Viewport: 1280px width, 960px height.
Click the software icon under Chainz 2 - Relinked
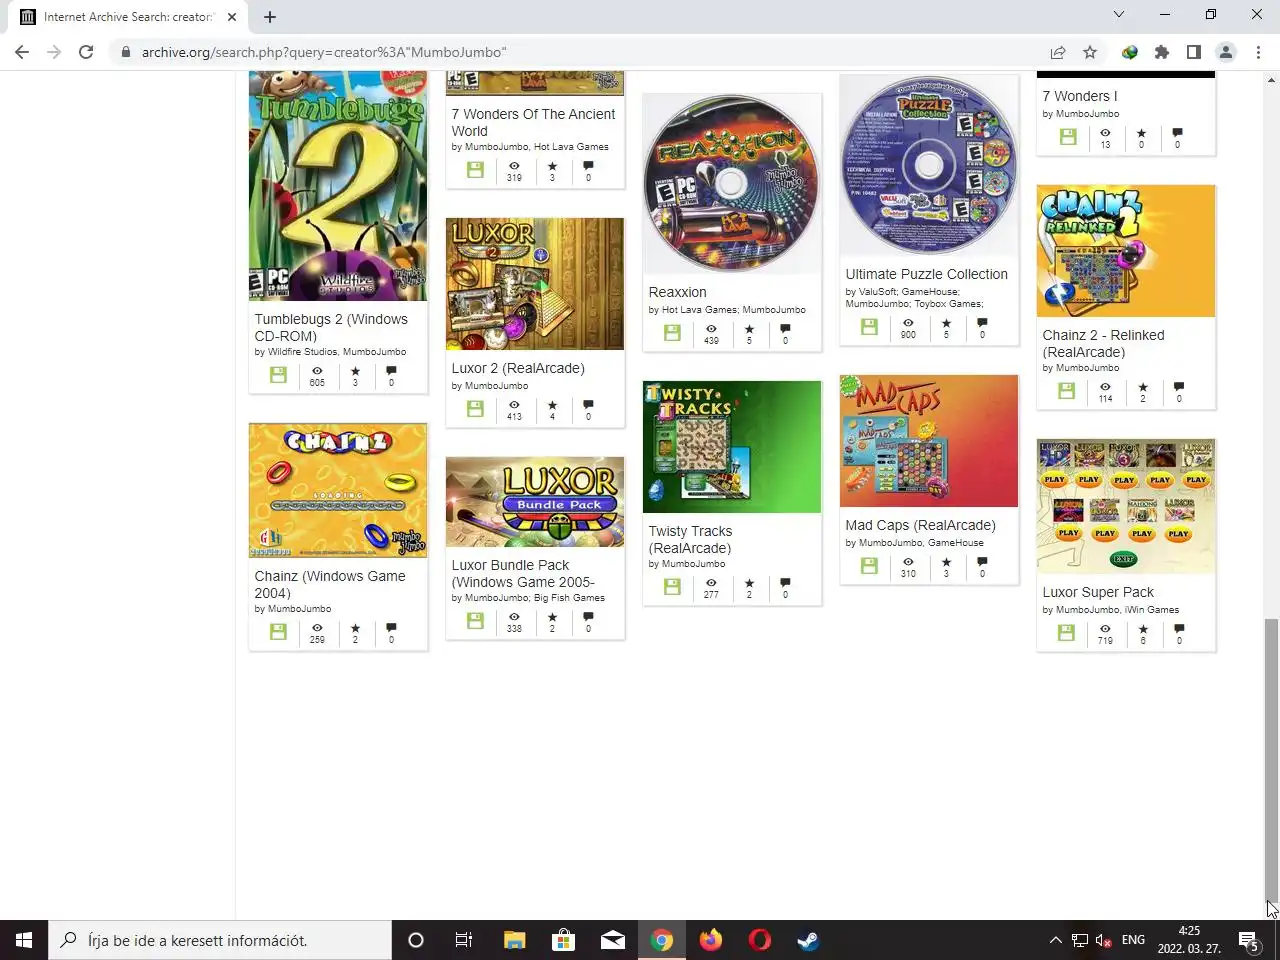coord(1066,391)
